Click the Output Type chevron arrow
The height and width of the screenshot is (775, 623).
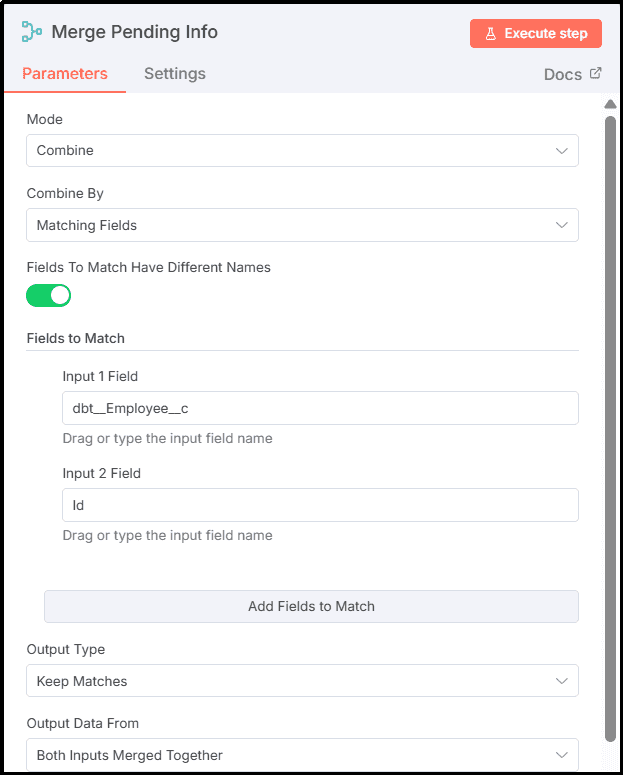561,681
